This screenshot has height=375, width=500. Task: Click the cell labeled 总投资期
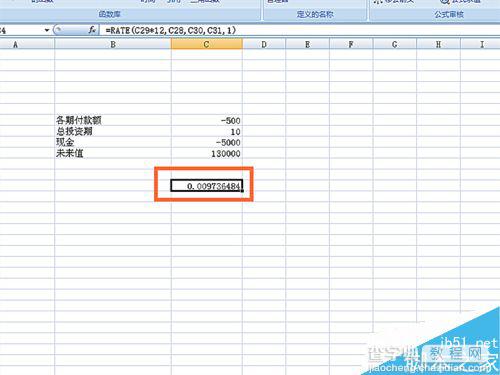pyautogui.click(x=113, y=131)
